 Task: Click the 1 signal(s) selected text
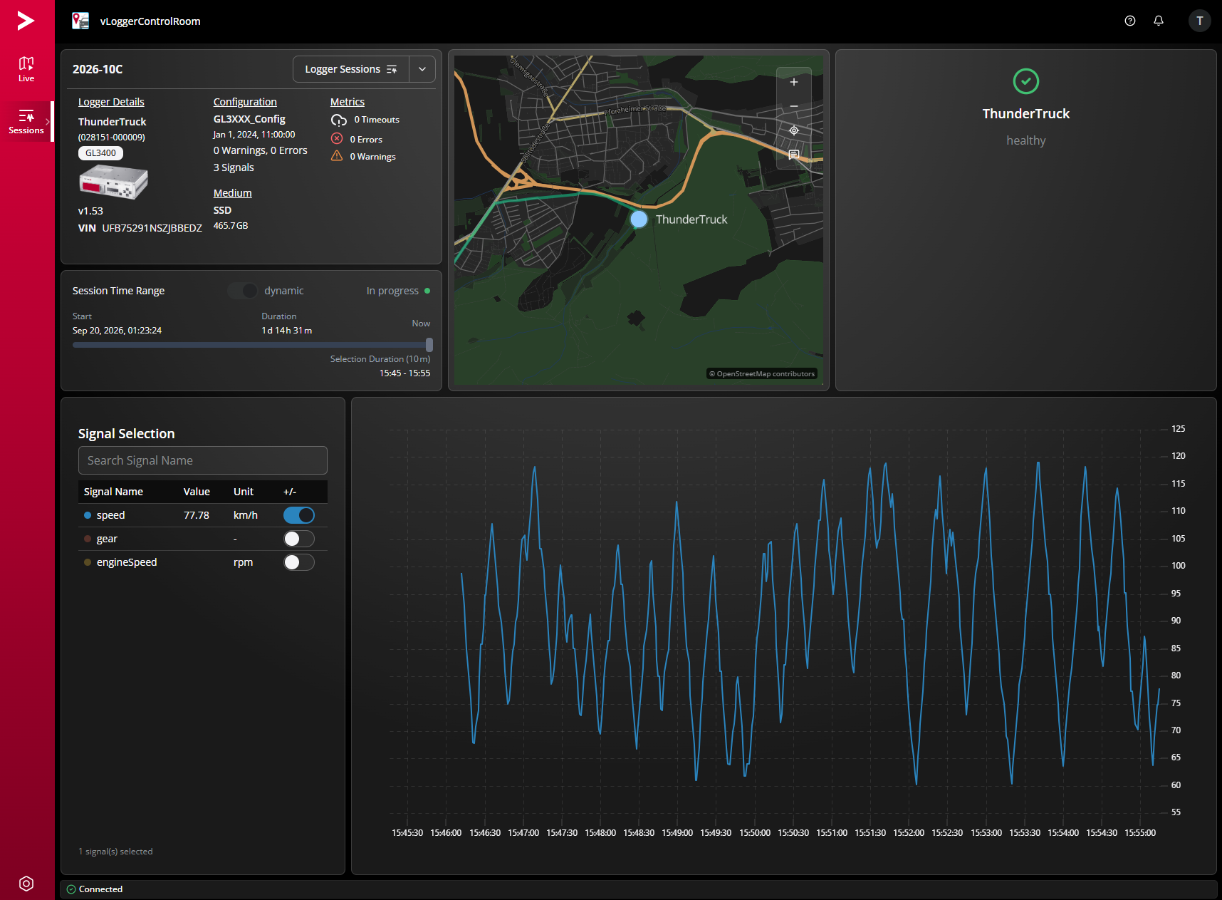pyautogui.click(x=115, y=852)
